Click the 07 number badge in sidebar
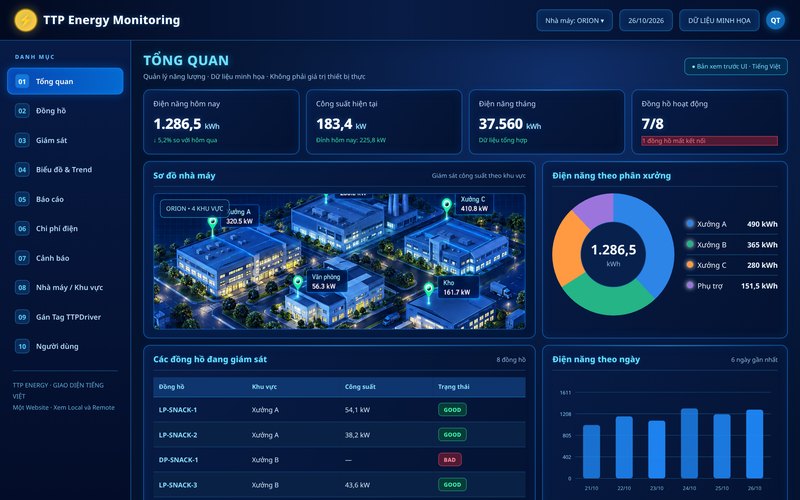This screenshot has height=500, width=800. coord(22,258)
